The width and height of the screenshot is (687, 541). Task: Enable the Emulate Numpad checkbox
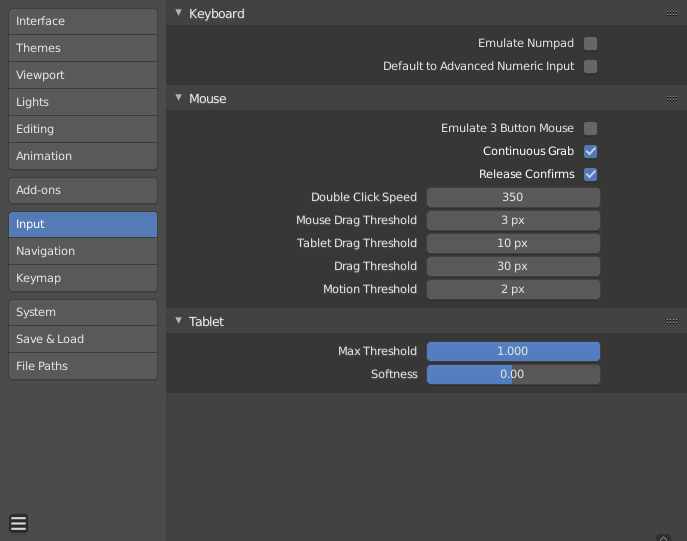click(590, 43)
